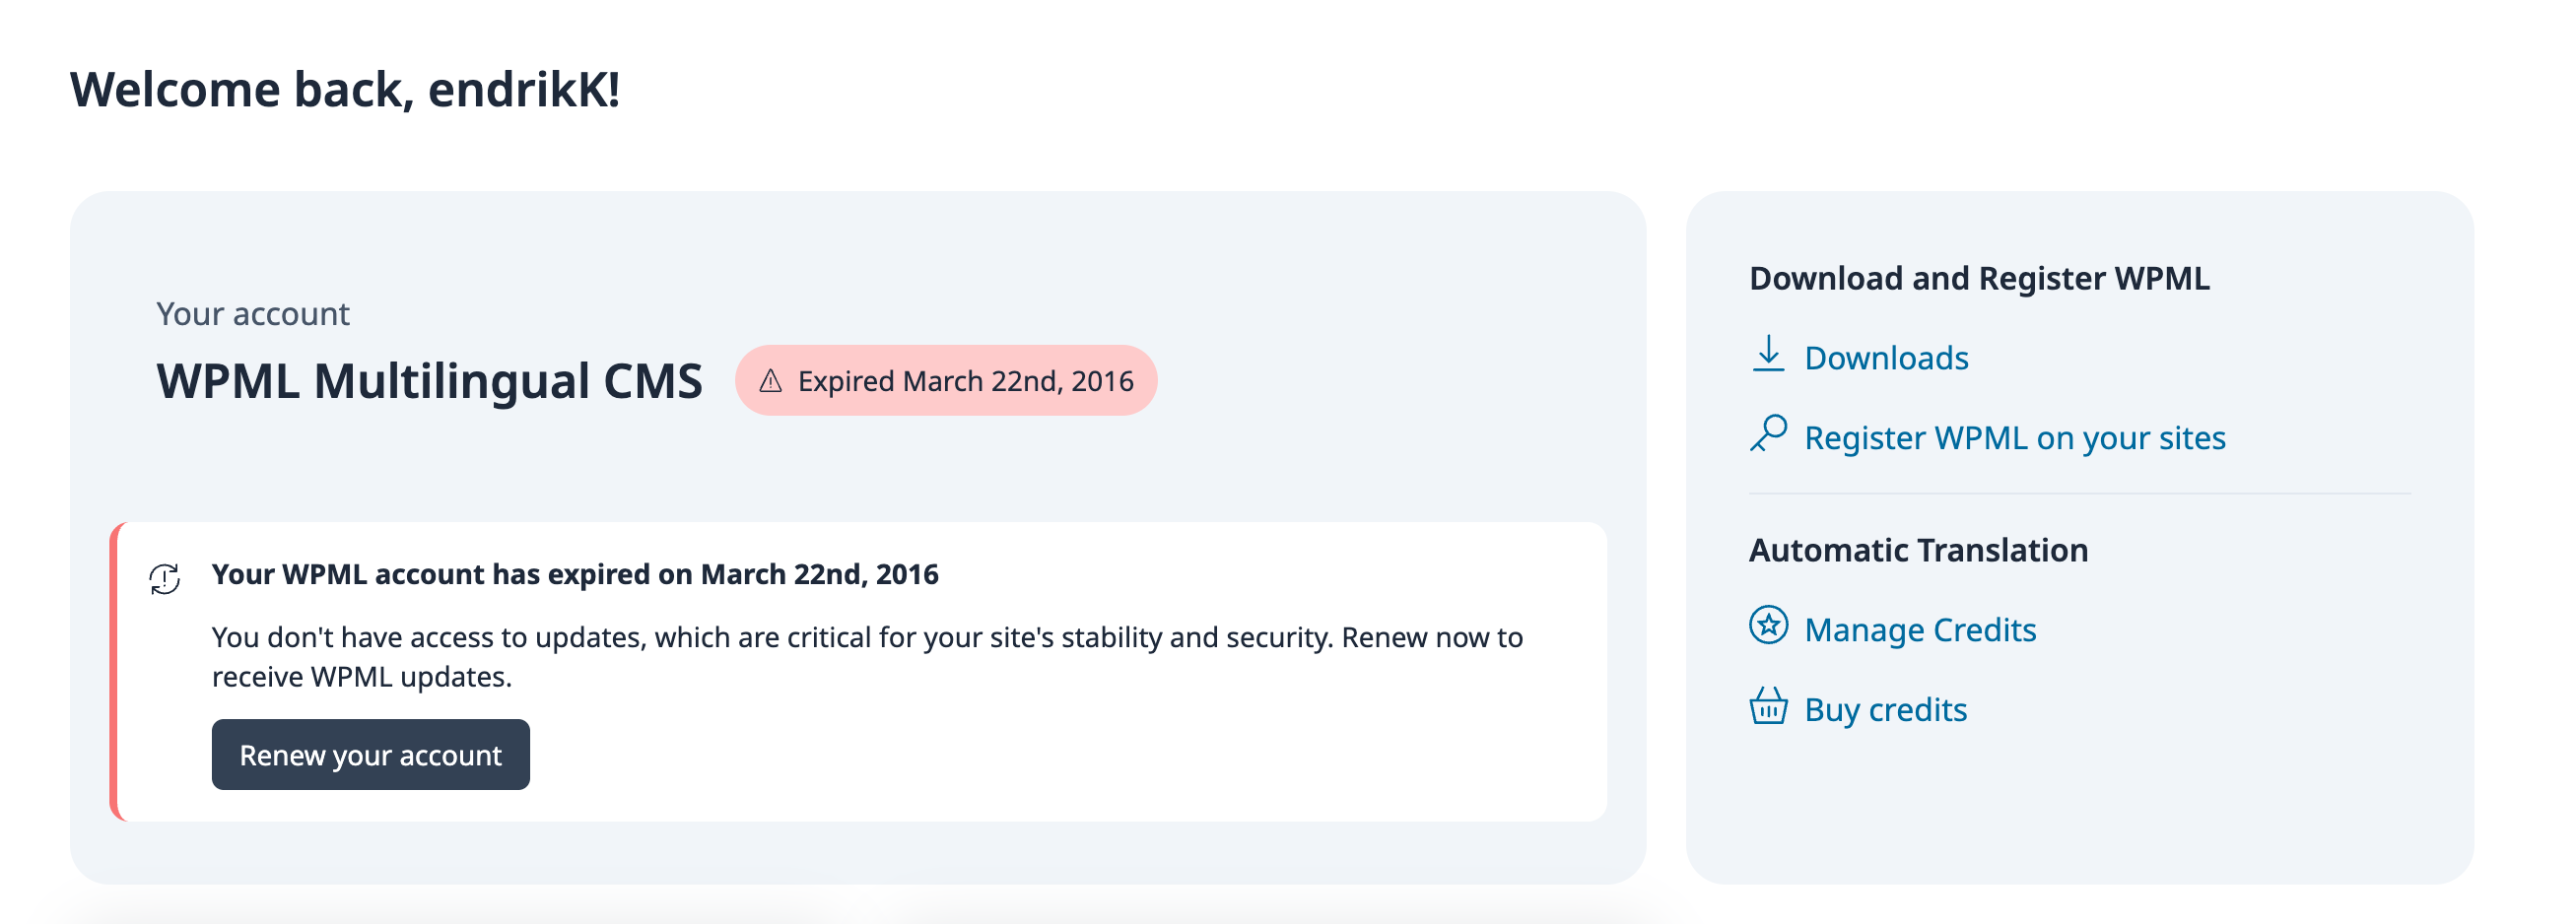Open the Manage Credits link
This screenshot has height=924, width=2576.
tap(1920, 630)
